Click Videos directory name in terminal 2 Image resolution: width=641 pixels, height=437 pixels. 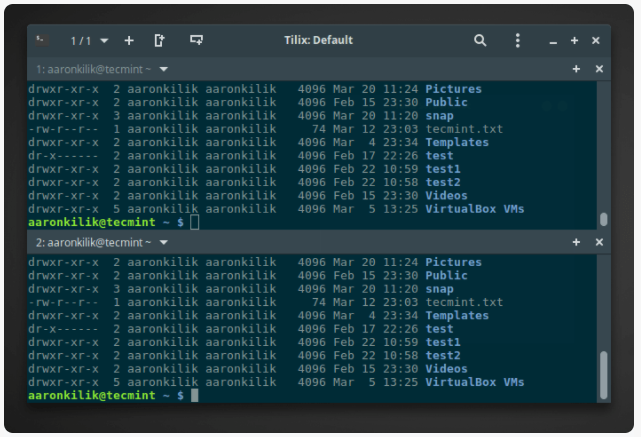click(x=446, y=369)
